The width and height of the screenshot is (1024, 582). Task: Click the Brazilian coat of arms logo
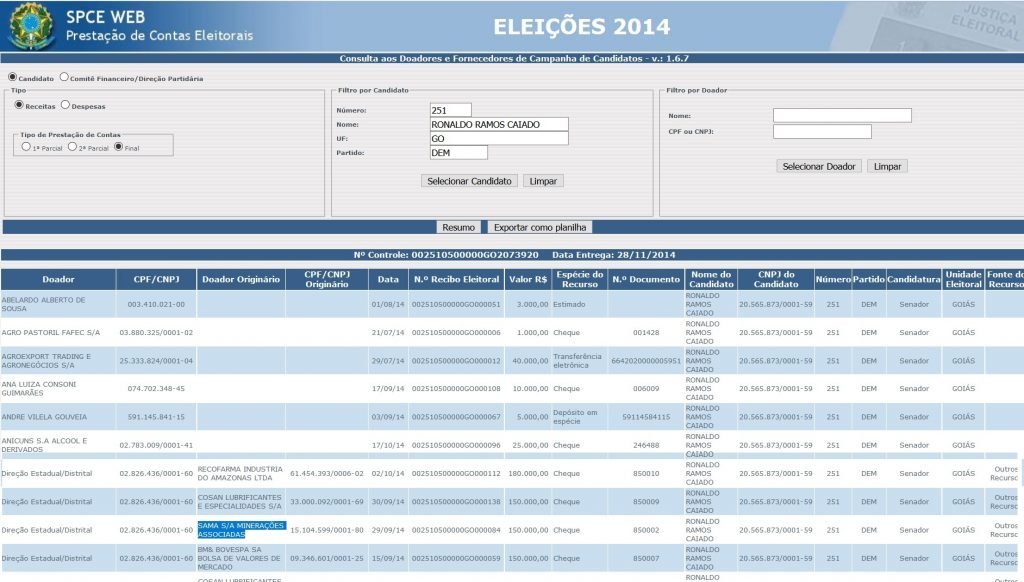[x=30, y=27]
